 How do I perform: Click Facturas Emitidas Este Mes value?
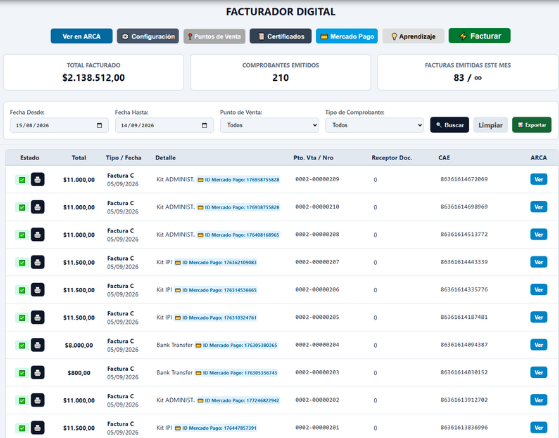(x=467, y=78)
